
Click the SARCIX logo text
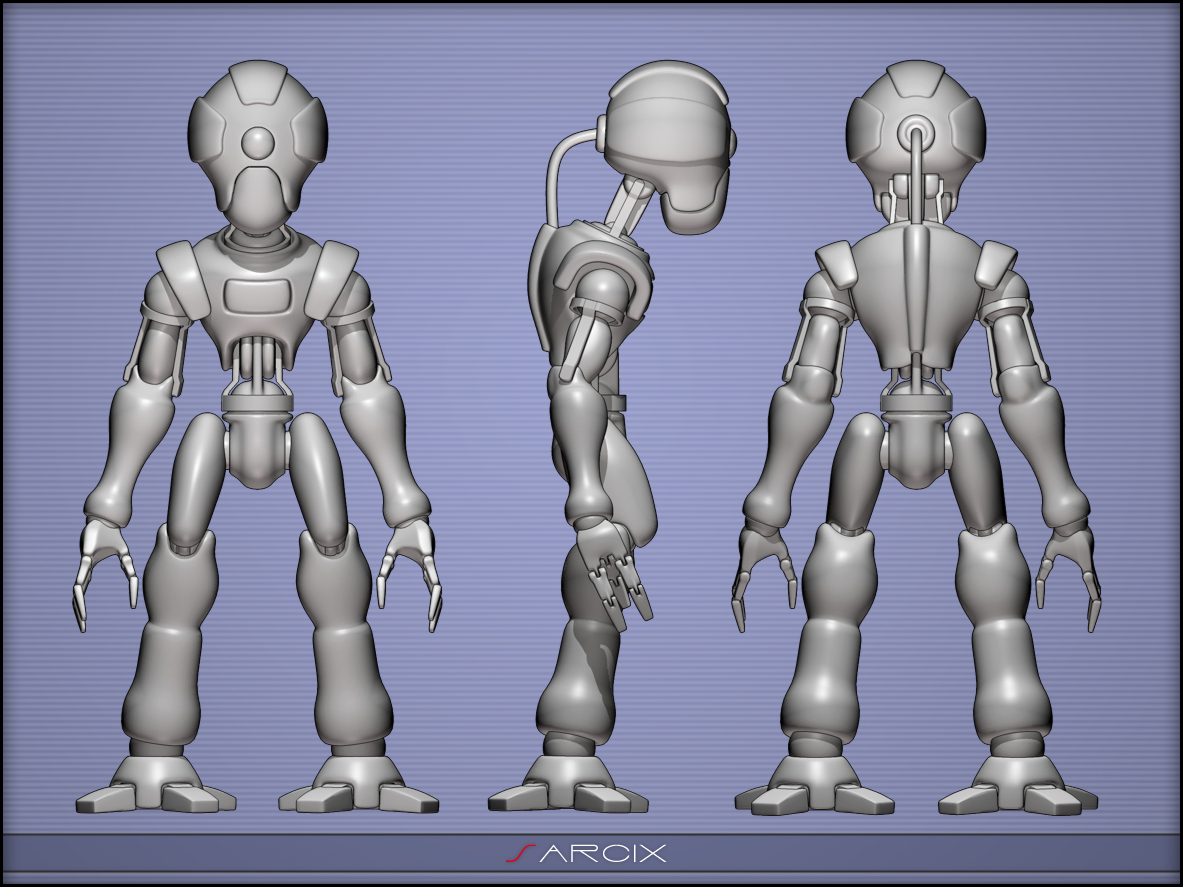pyautogui.click(x=586, y=853)
